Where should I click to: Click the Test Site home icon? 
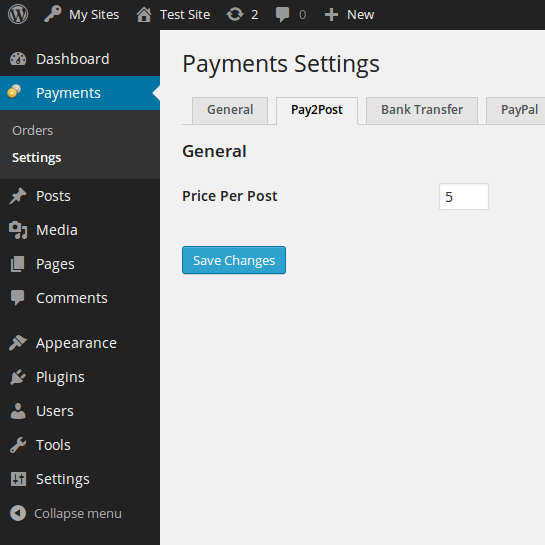[x=144, y=15]
